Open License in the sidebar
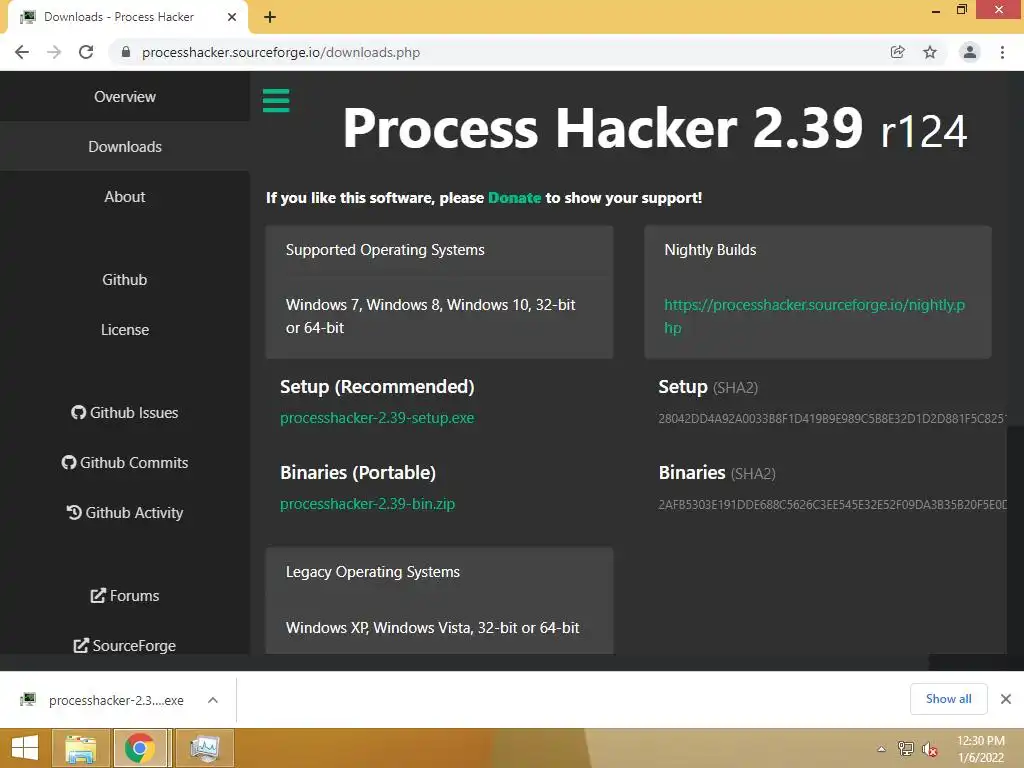The width and height of the screenshot is (1024, 768). (125, 330)
